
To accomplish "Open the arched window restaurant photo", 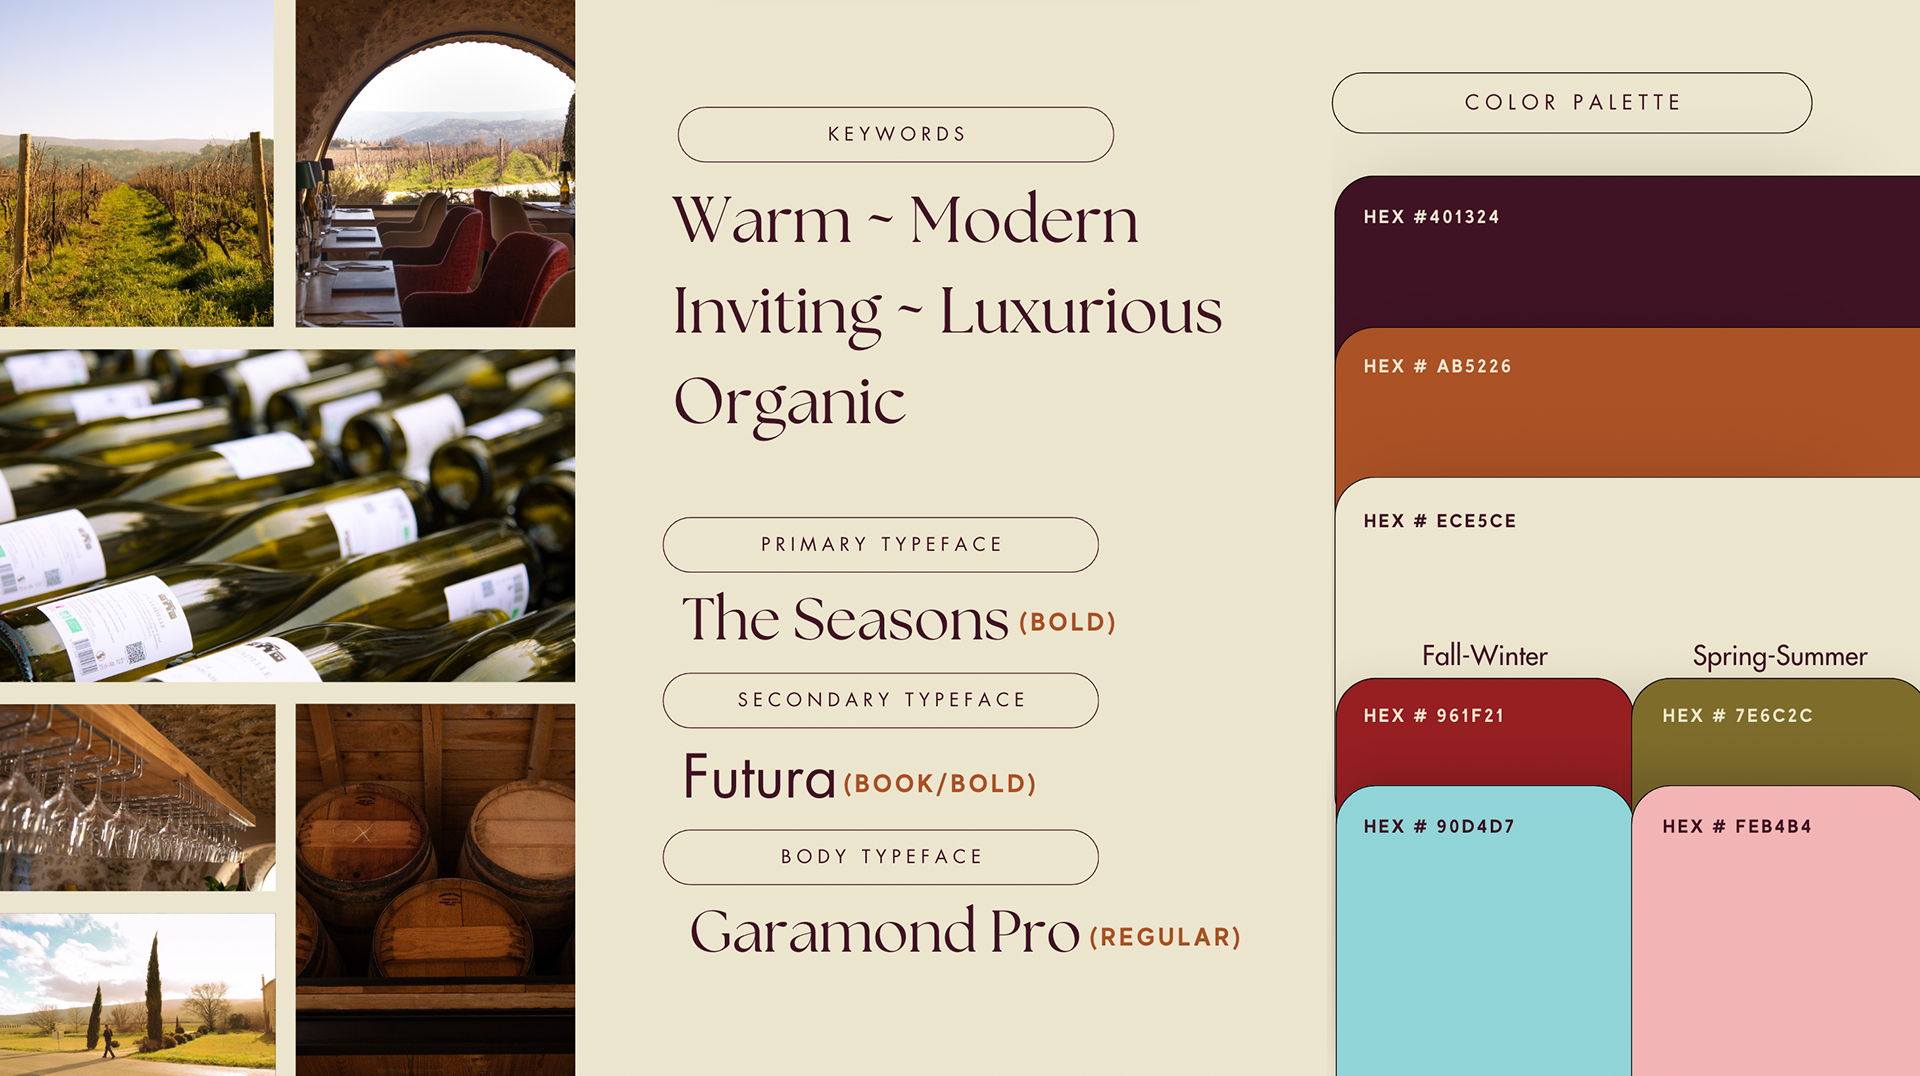I will [435, 163].
